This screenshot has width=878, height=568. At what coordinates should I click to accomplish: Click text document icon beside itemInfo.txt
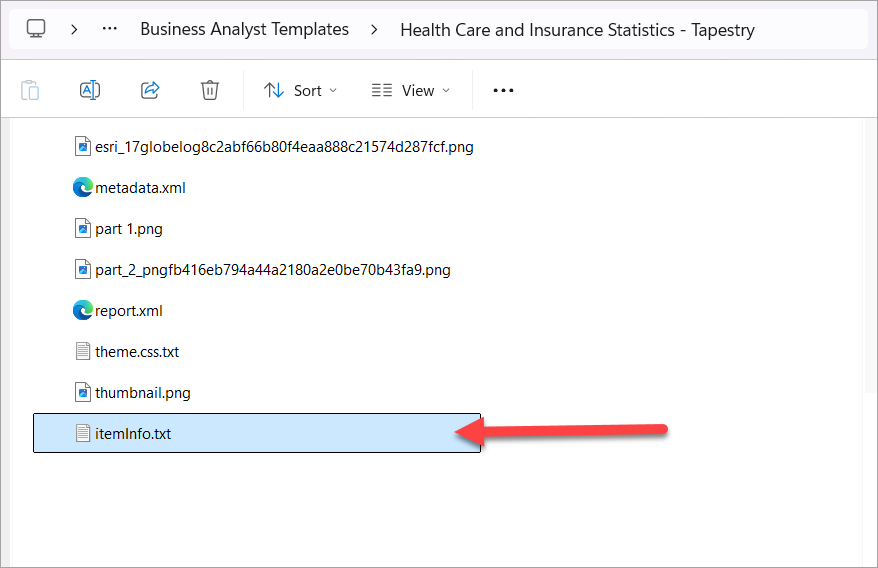(83, 433)
